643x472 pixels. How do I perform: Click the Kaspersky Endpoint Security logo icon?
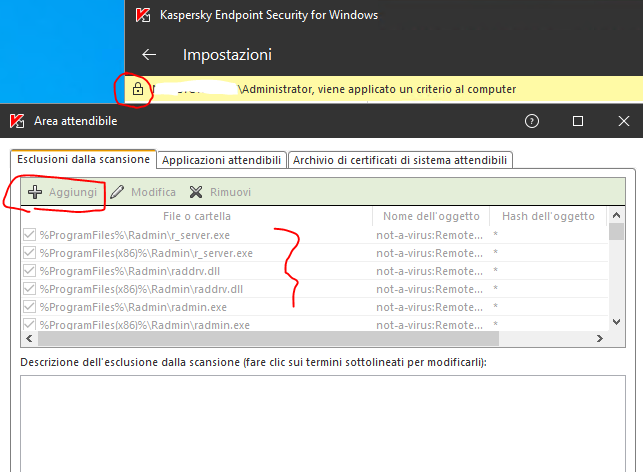tap(143, 15)
